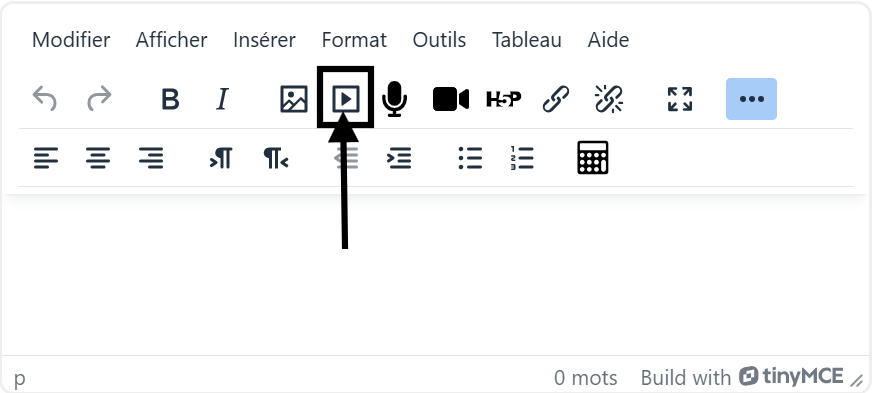Remove link with broken chain icon
Screen dimensions: 872x393
(x=608, y=100)
